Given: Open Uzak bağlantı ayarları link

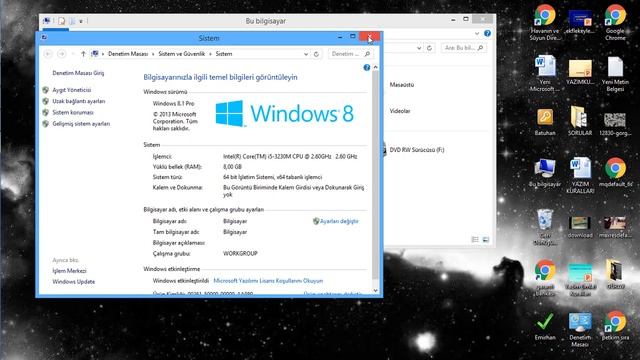Looking at the screenshot, I should [78, 101].
